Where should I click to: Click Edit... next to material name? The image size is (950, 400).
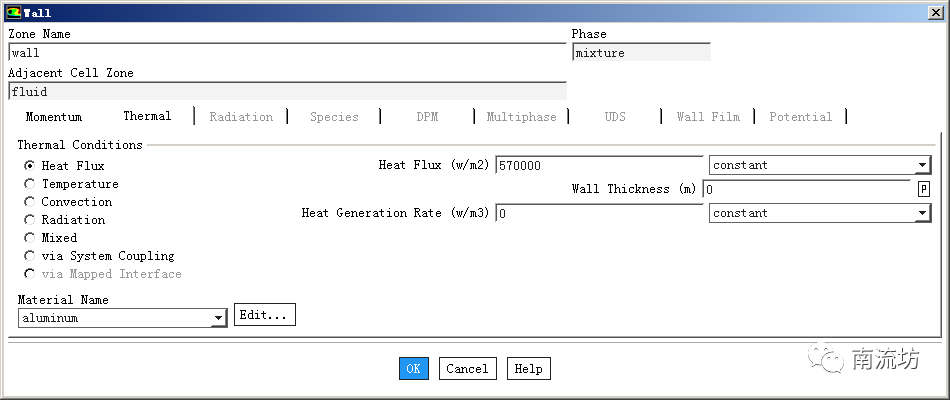pos(265,315)
